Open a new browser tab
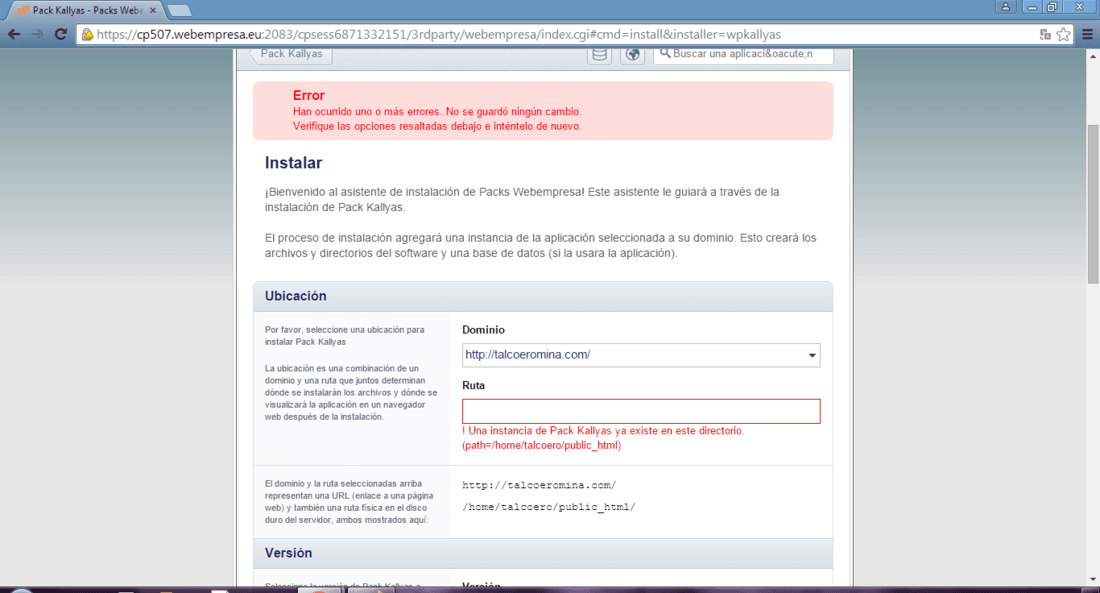This screenshot has height=593, width=1100. point(180,11)
